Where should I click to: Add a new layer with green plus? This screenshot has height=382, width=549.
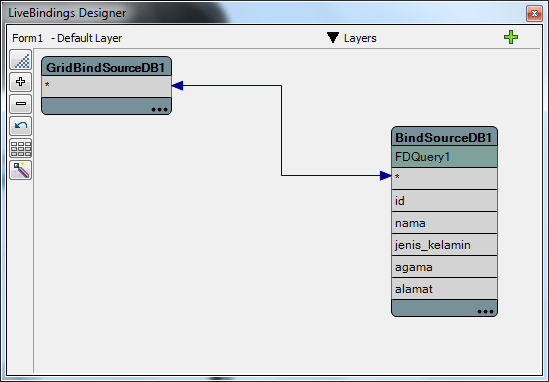pyautogui.click(x=511, y=37)
